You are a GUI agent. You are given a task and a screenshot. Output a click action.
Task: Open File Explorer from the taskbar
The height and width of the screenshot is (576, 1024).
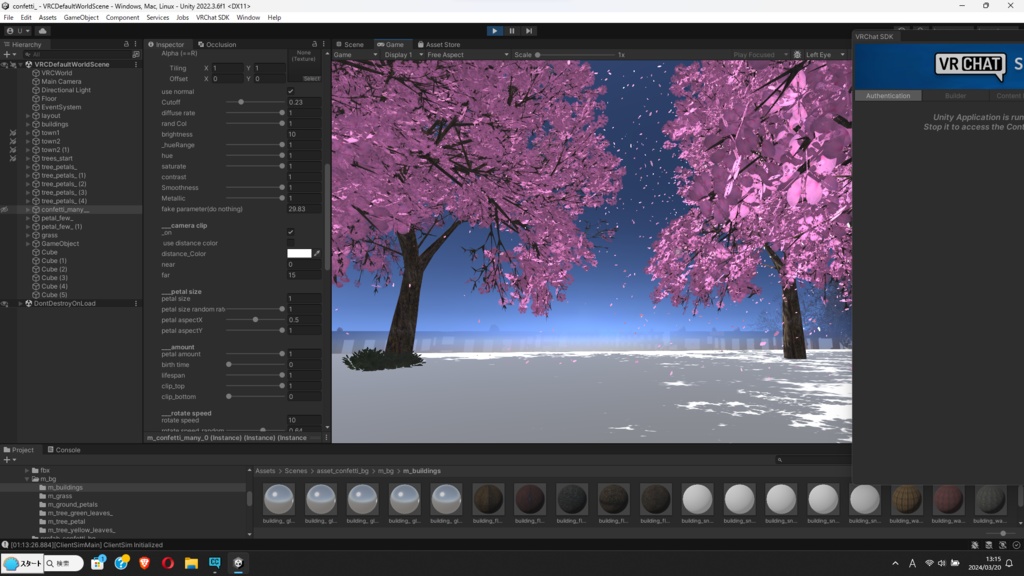(x=191, y=563)
